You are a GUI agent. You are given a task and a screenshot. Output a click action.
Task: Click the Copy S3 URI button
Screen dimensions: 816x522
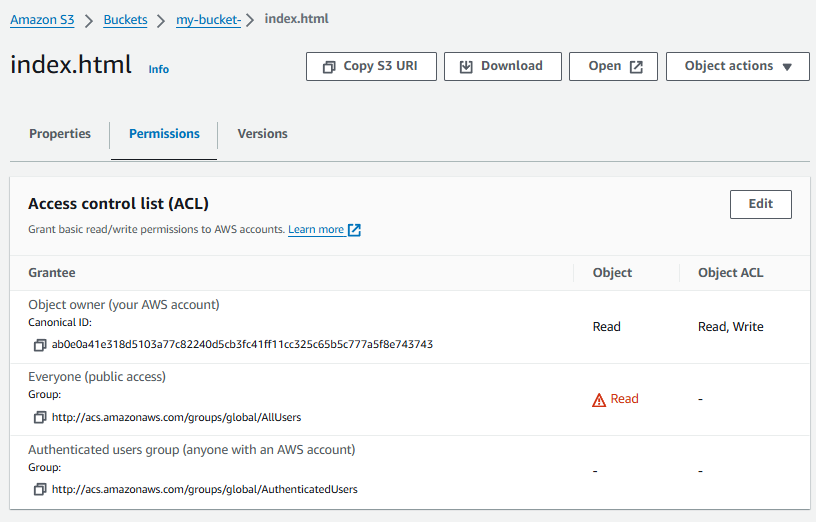coord(371,66)
